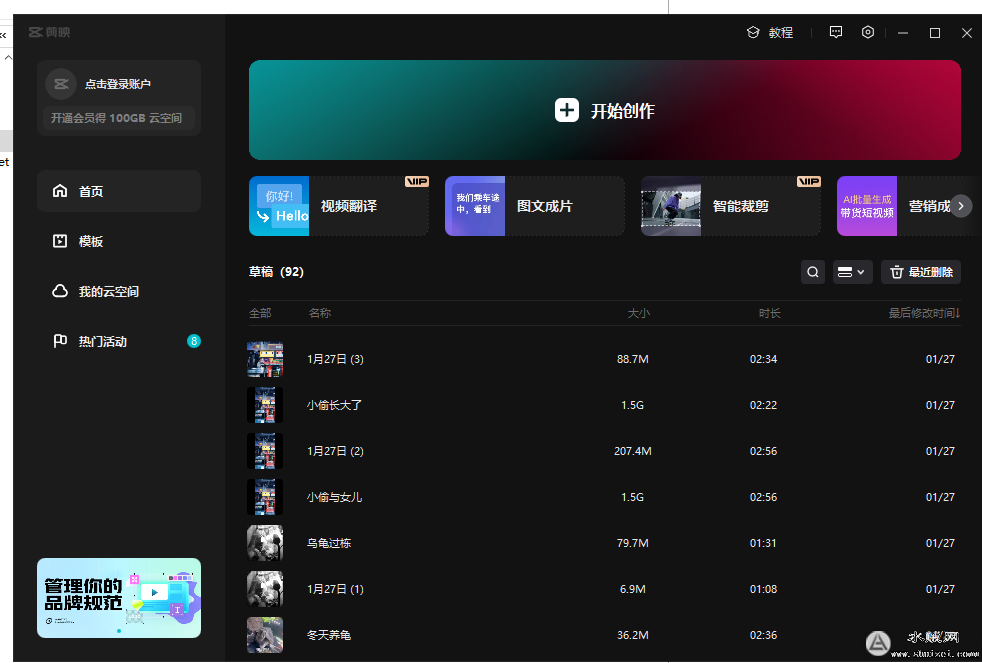Click the right arrow to reveal 营销成片
The width and height of the screenshot is (982, 663).
point(961,206)
